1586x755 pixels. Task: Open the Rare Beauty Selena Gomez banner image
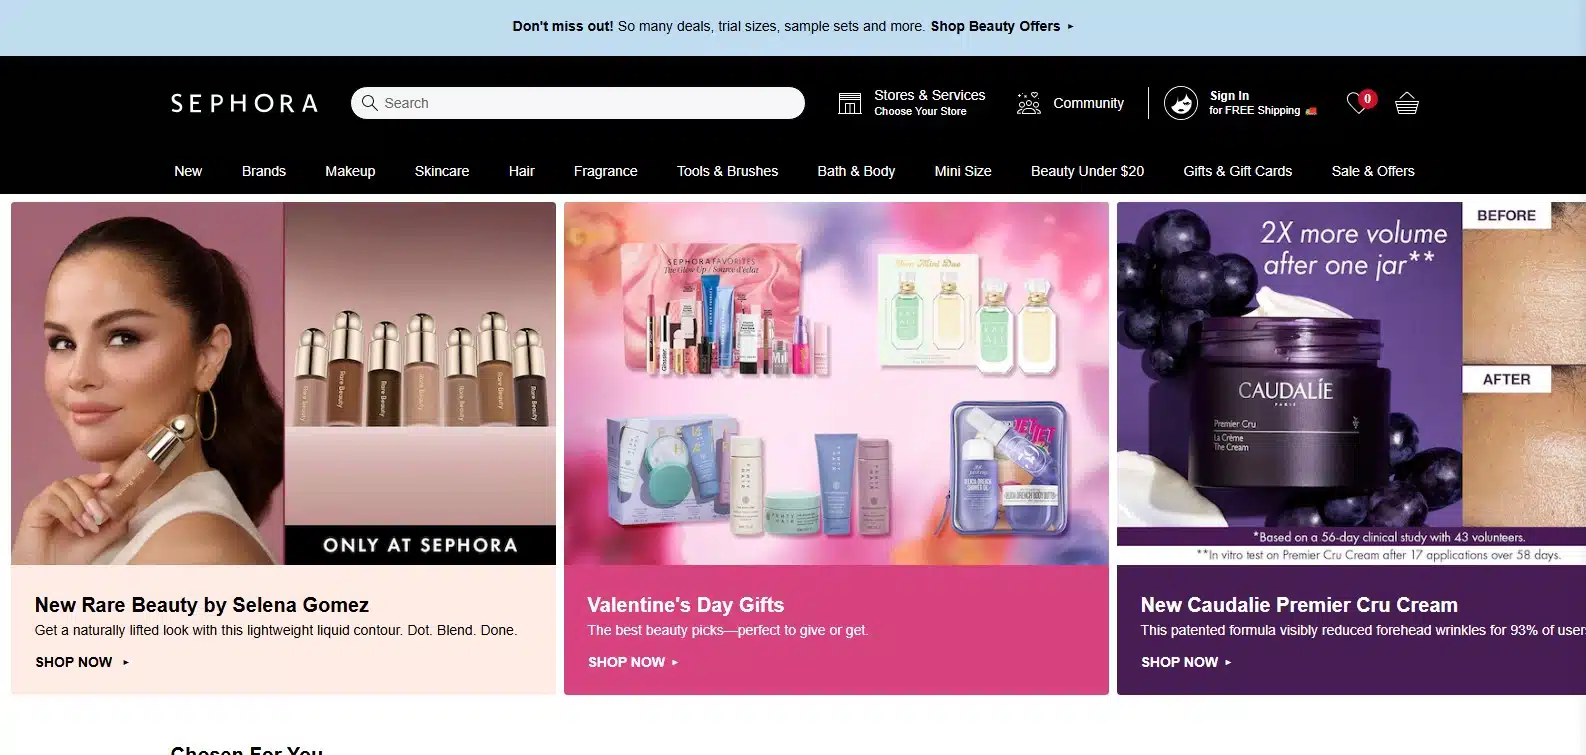coord(283,383)
